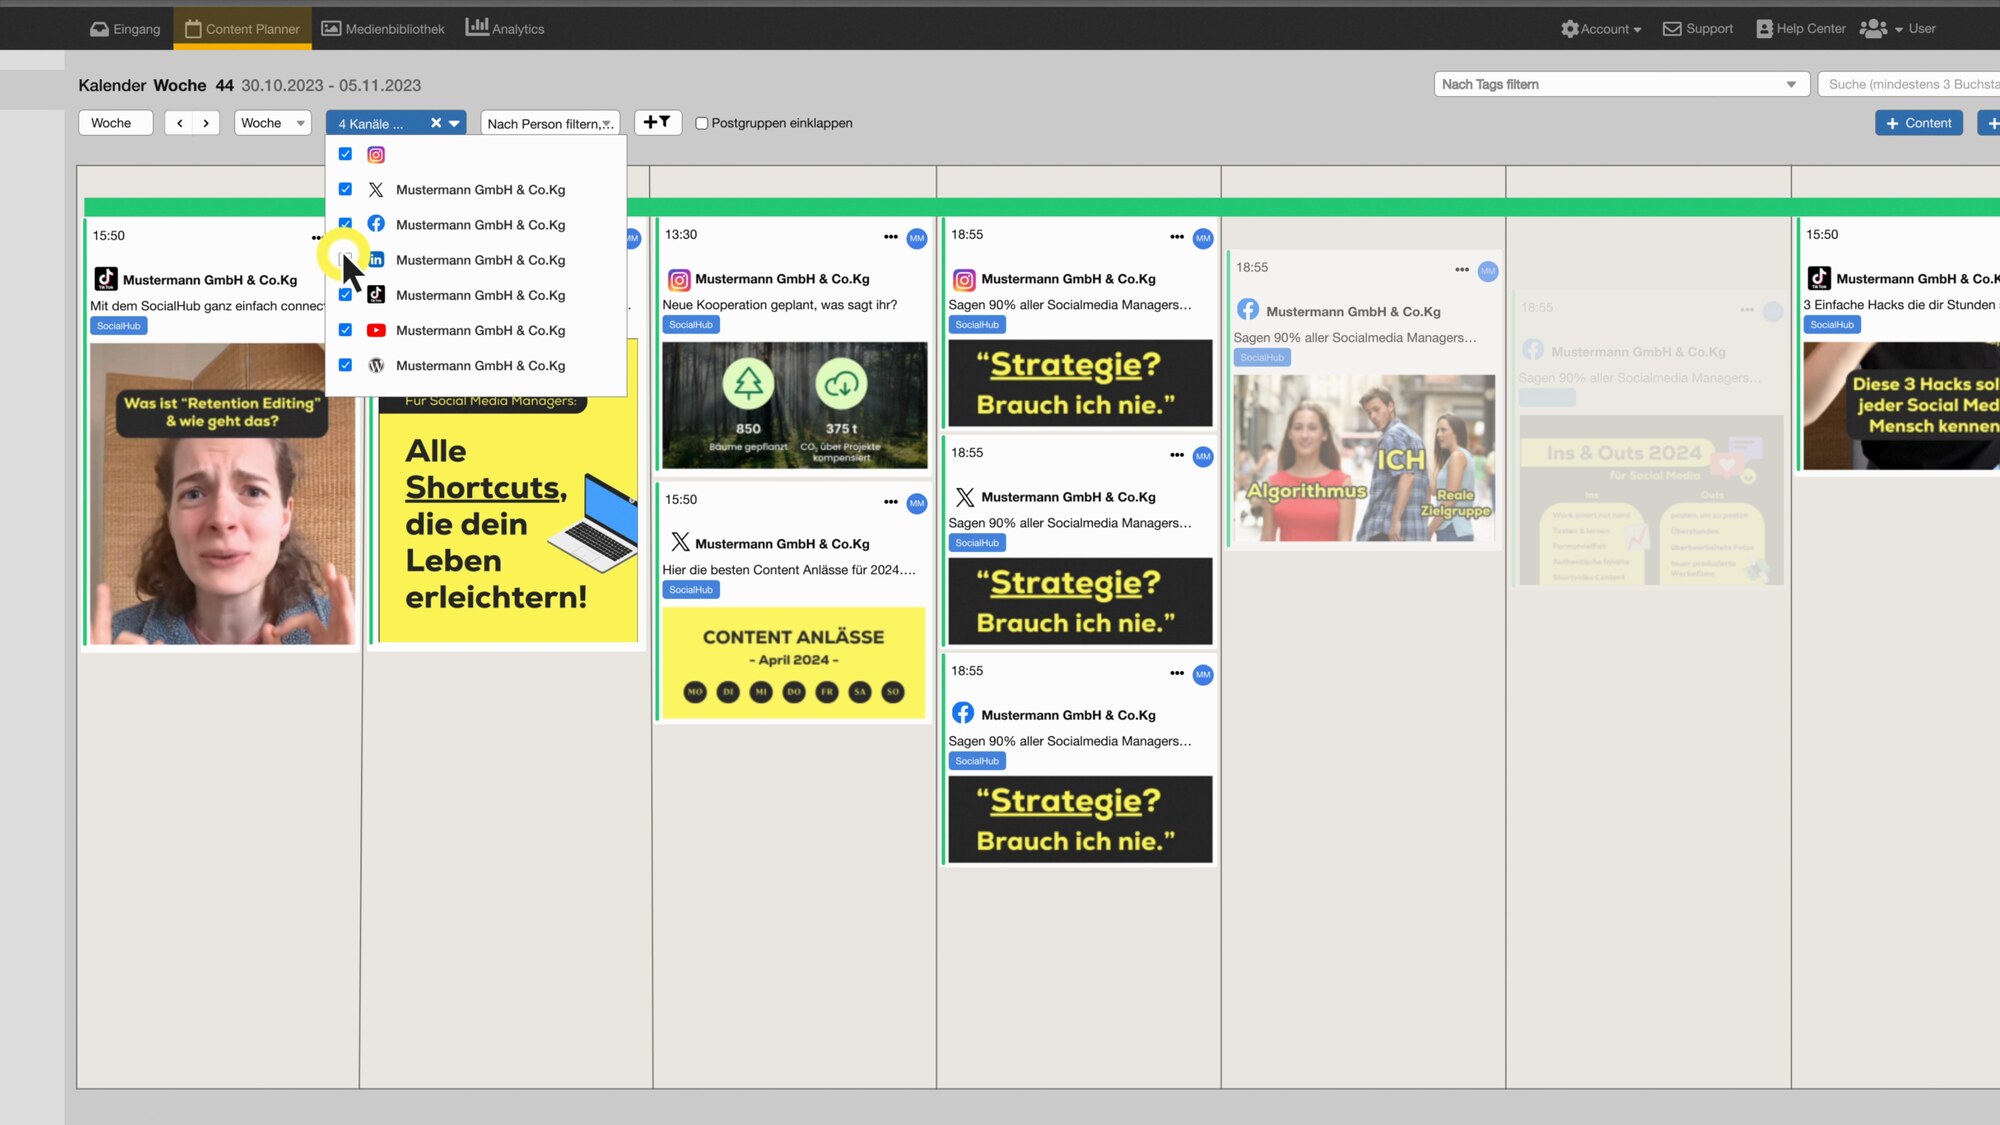Open the Eingang inbox tab
Viewport: 2000px width, 1125px height.
click(x=125, y=29)
